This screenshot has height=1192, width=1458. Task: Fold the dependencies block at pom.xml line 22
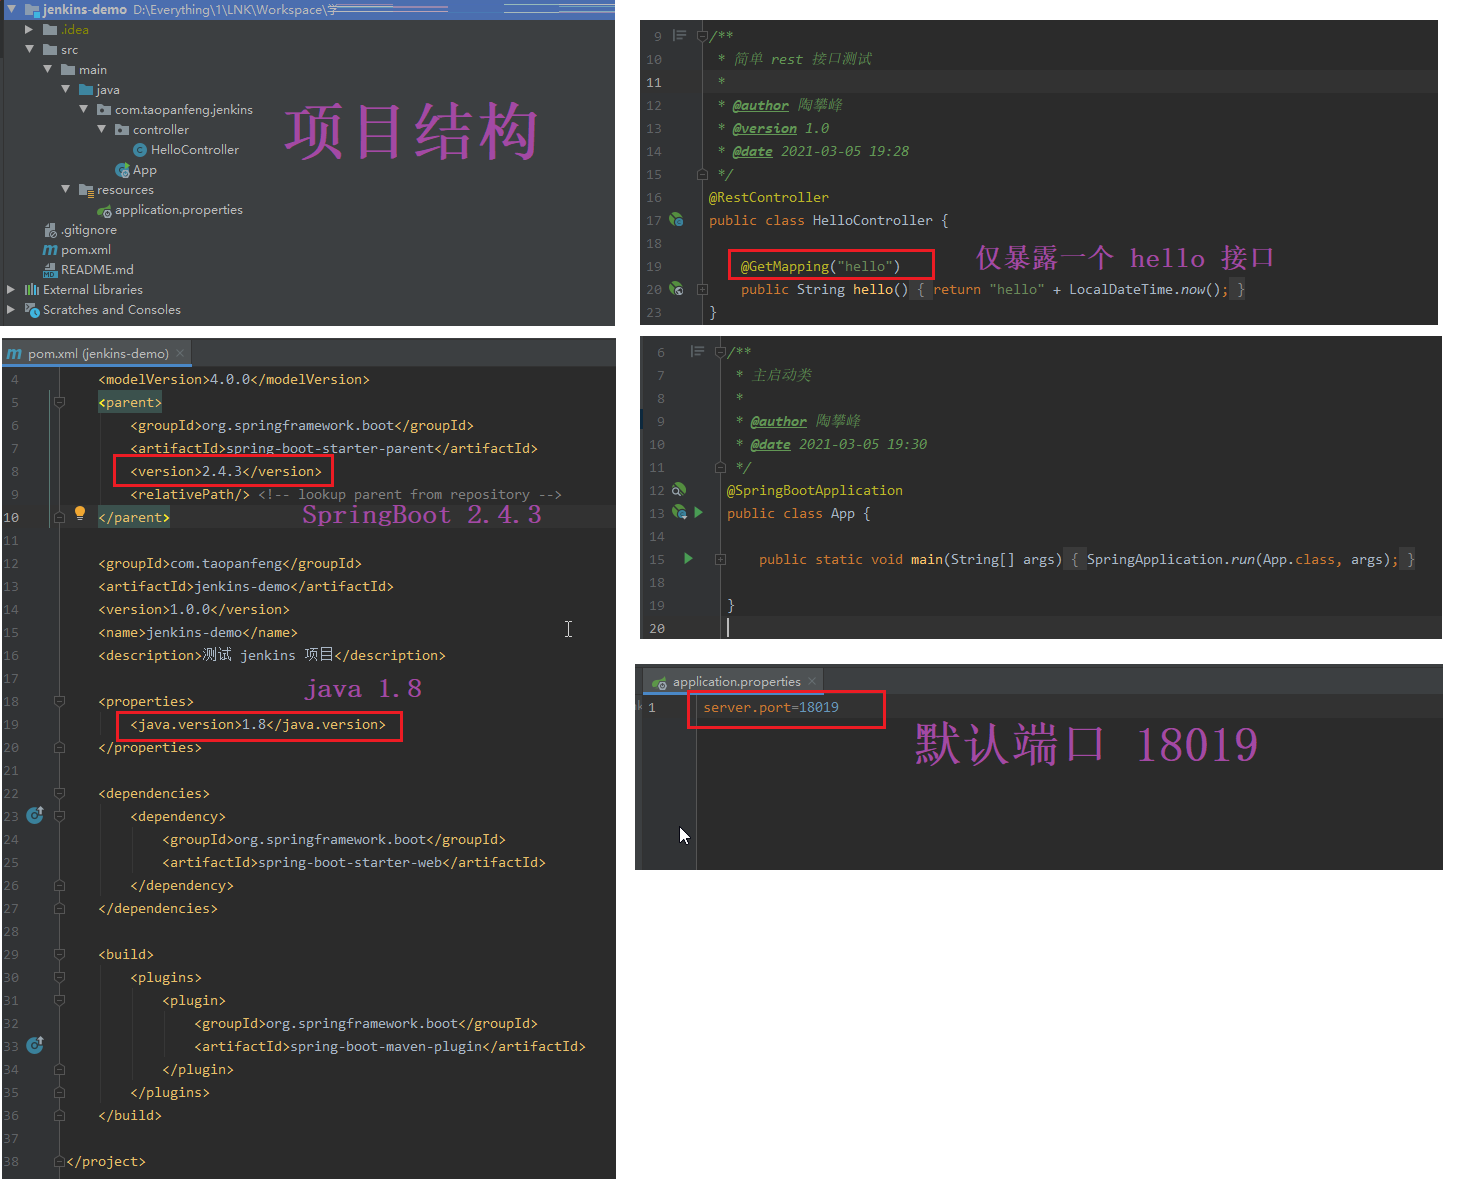59,793
